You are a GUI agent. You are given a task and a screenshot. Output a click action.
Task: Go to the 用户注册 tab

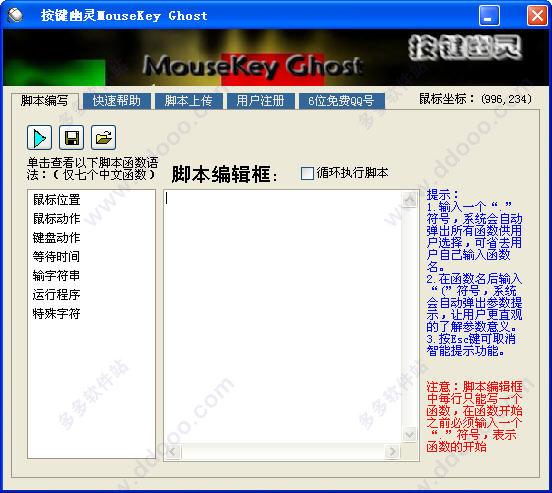tap(261, 101)
